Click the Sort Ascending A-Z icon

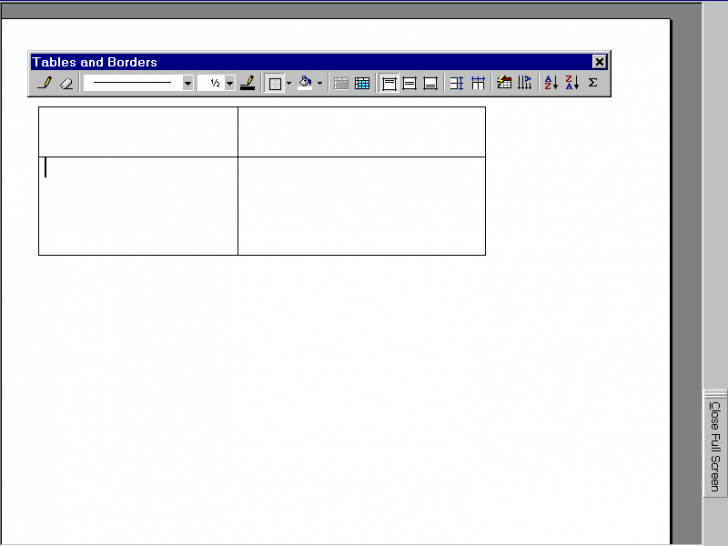551,83
